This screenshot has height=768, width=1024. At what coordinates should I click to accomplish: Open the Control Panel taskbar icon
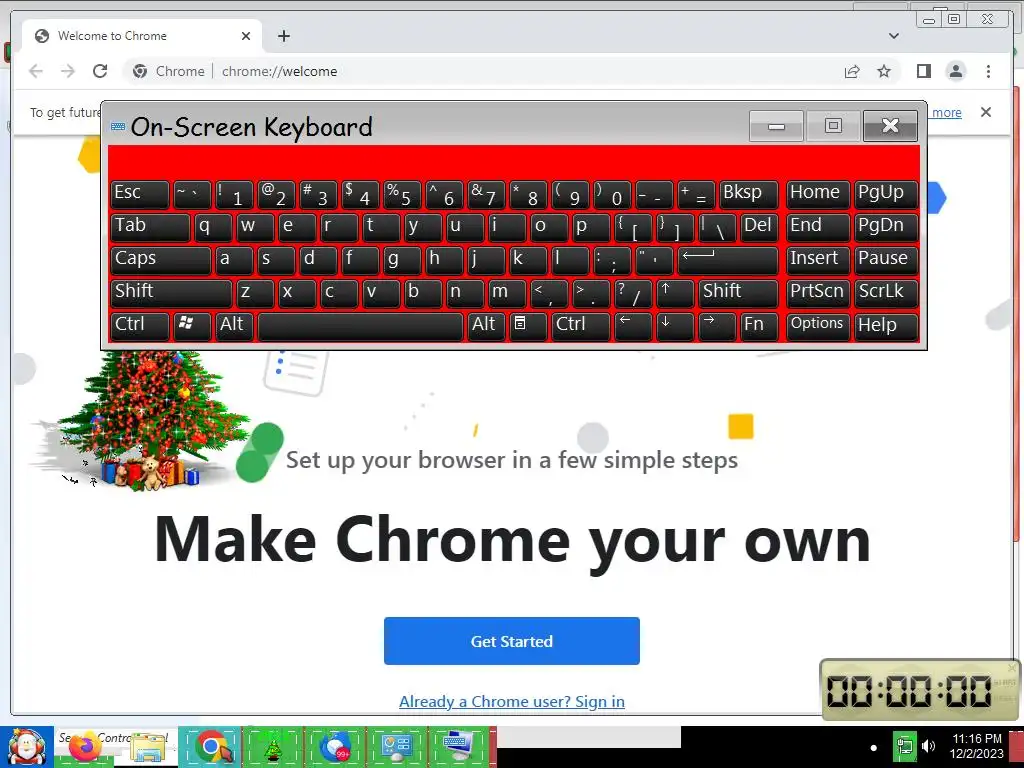[x=396, y=747]
